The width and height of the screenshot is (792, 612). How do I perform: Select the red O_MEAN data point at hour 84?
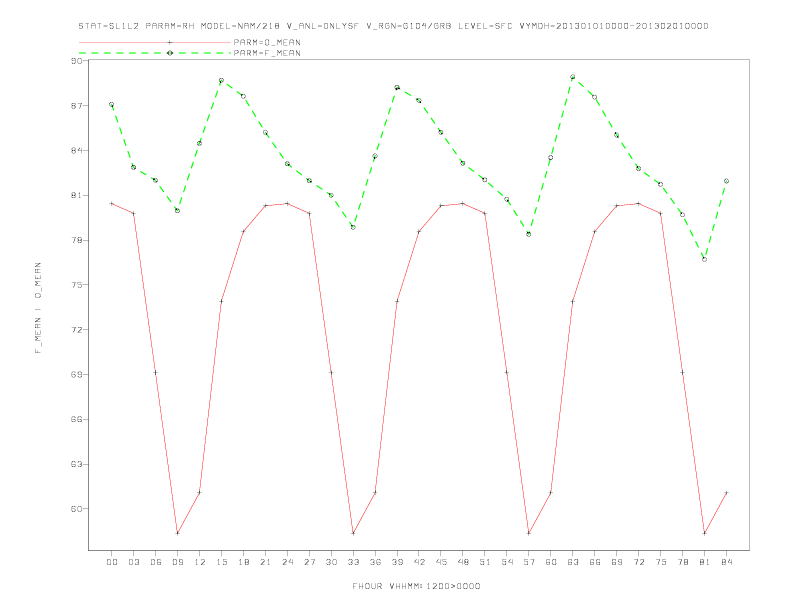[726, 492]
